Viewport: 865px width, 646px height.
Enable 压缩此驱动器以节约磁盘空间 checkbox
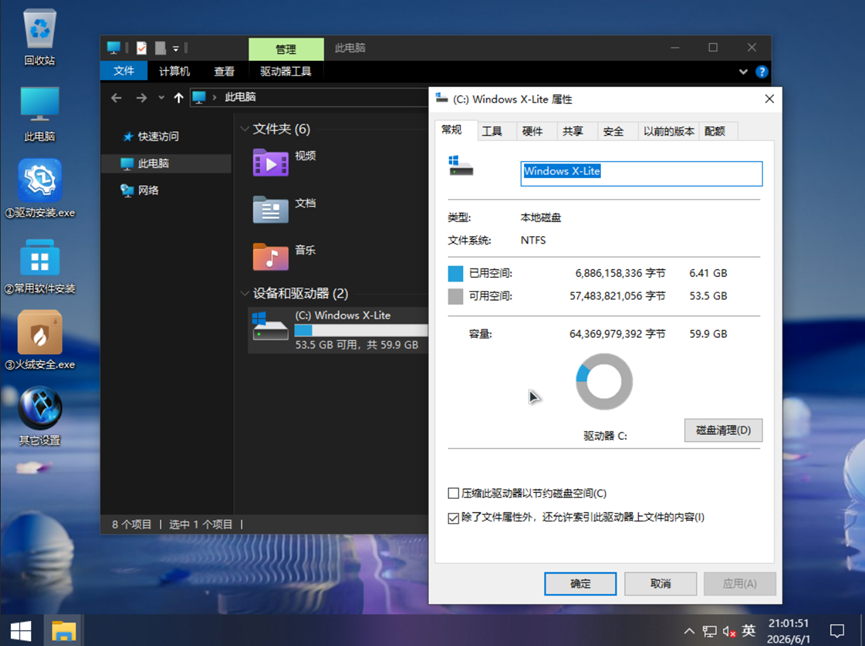[453, 493]
